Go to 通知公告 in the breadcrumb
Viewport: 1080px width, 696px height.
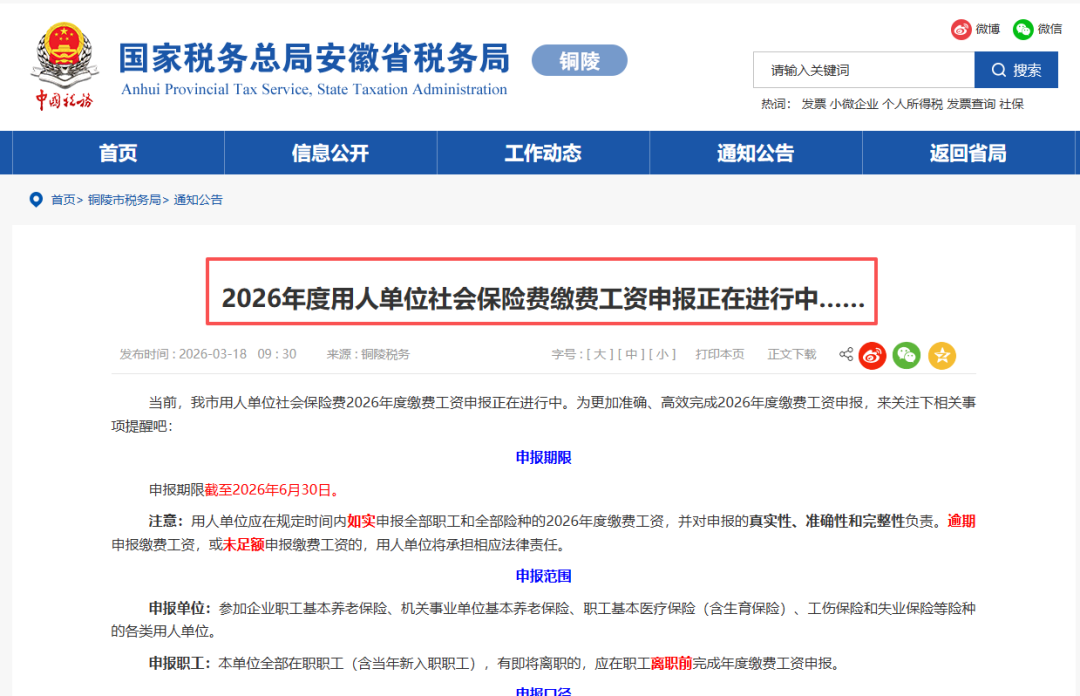[198, 200]
